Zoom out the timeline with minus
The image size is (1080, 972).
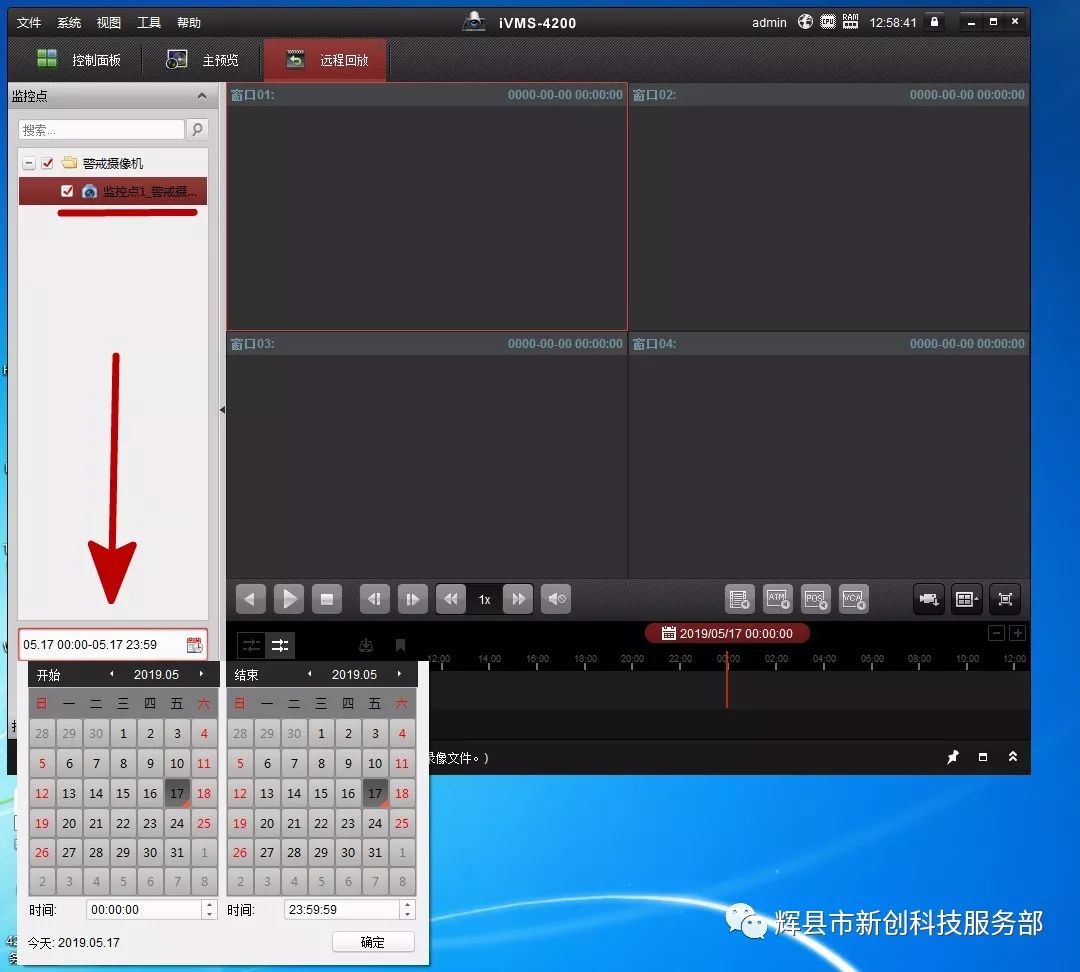(x=996, y=633)
